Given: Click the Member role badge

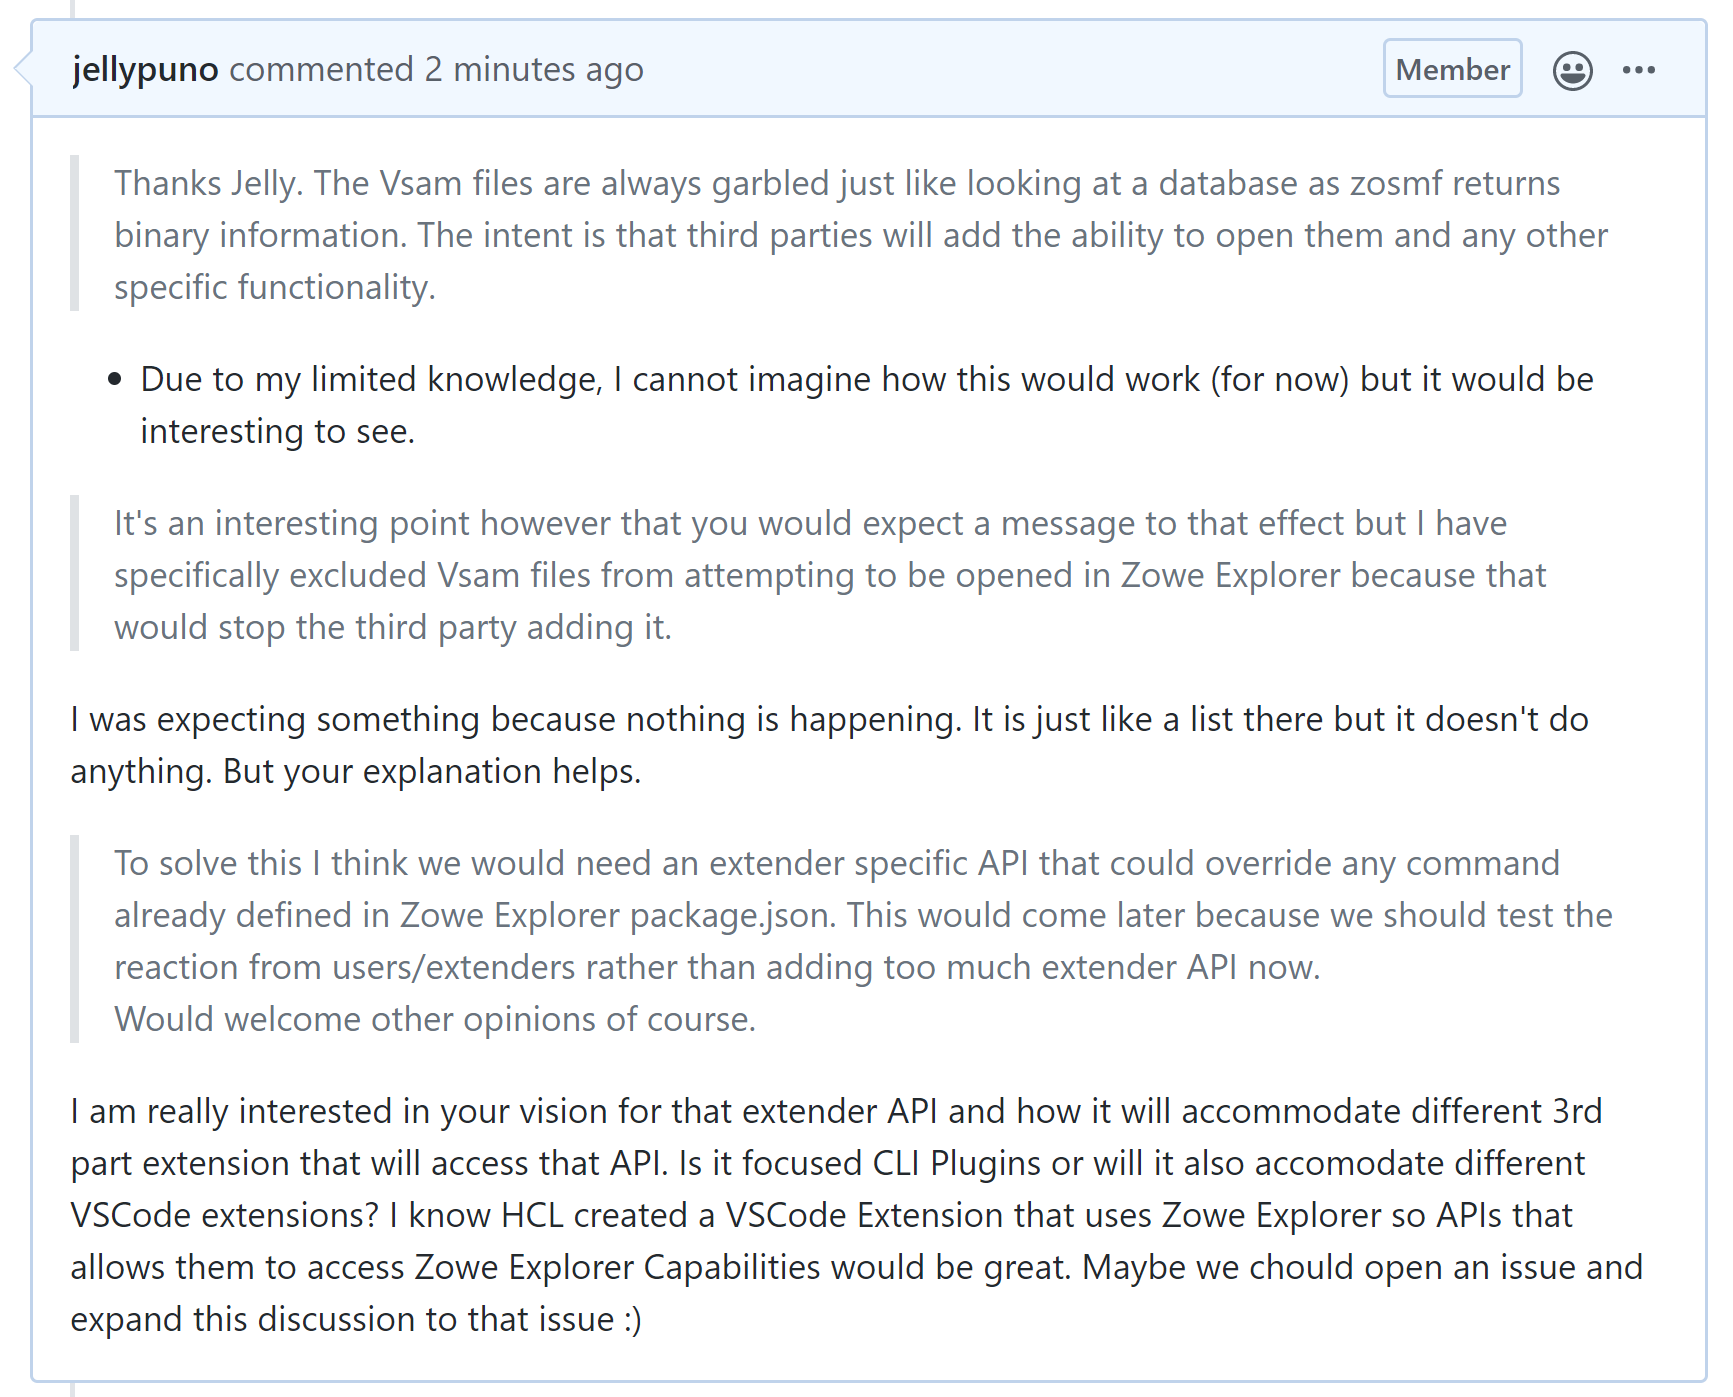Looking at the screenshot, I should pos(1452,68).
